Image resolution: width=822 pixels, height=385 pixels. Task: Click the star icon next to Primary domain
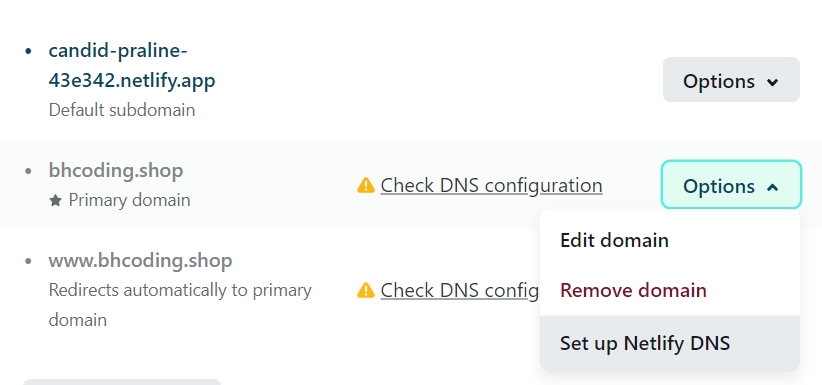tap(56, 200)
